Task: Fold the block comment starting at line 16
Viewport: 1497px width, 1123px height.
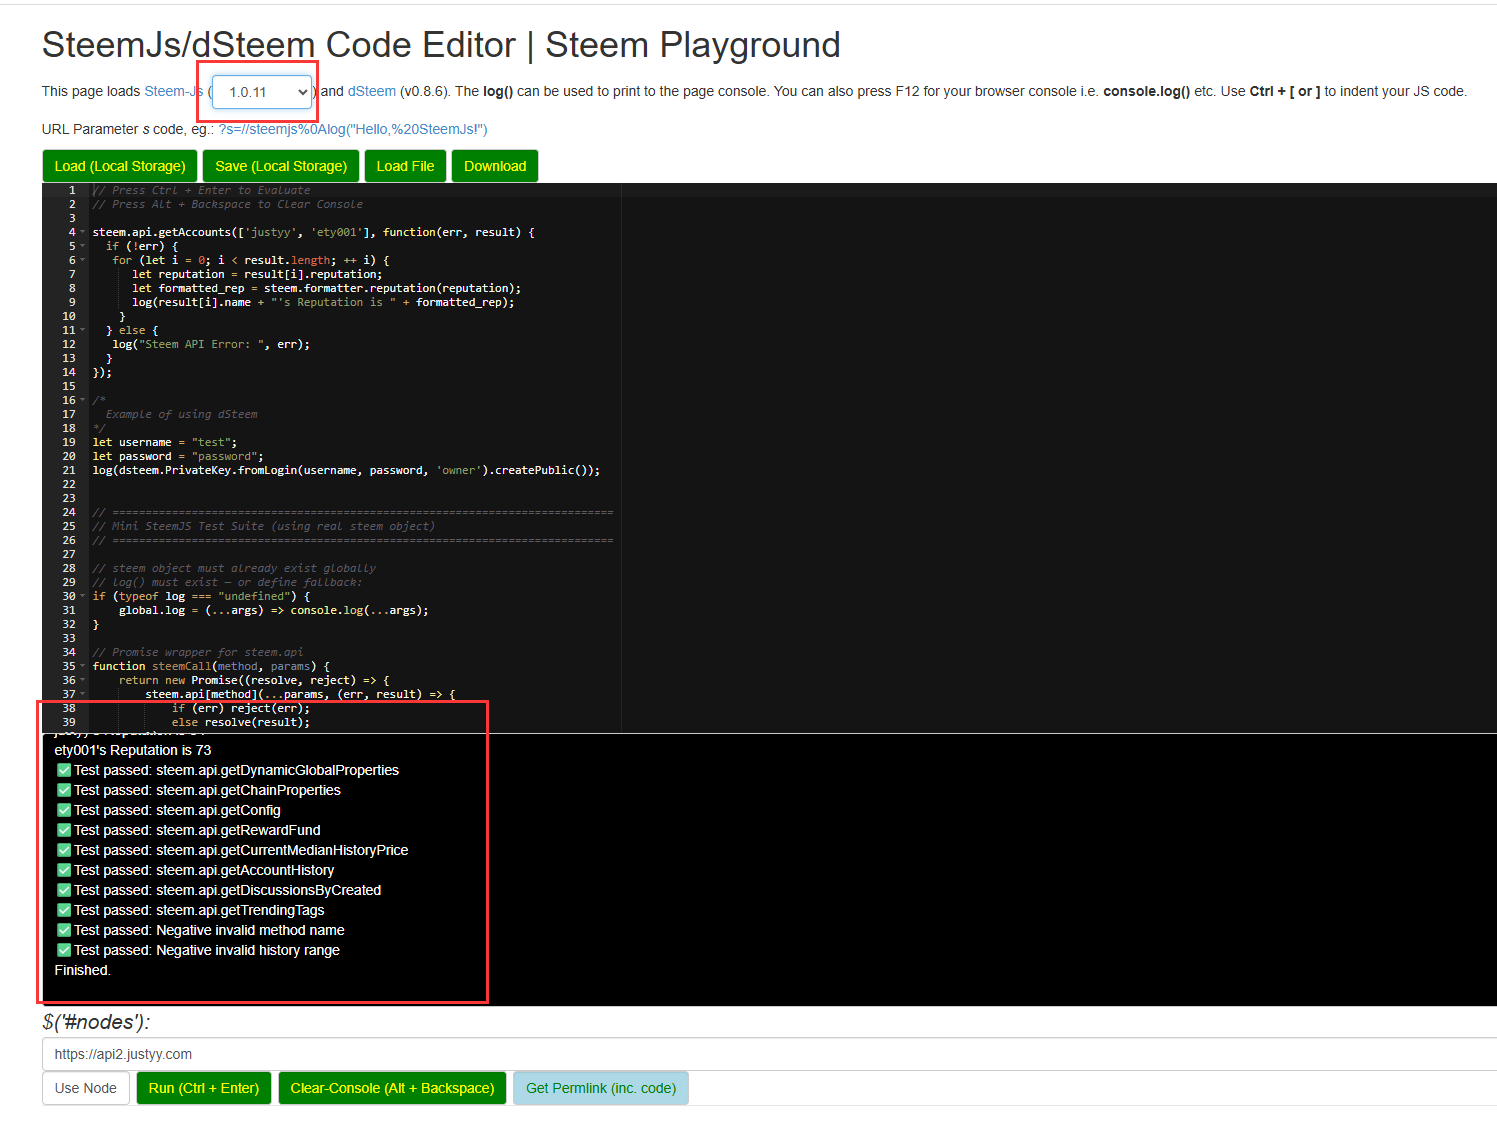Action: tap(83, 400)
